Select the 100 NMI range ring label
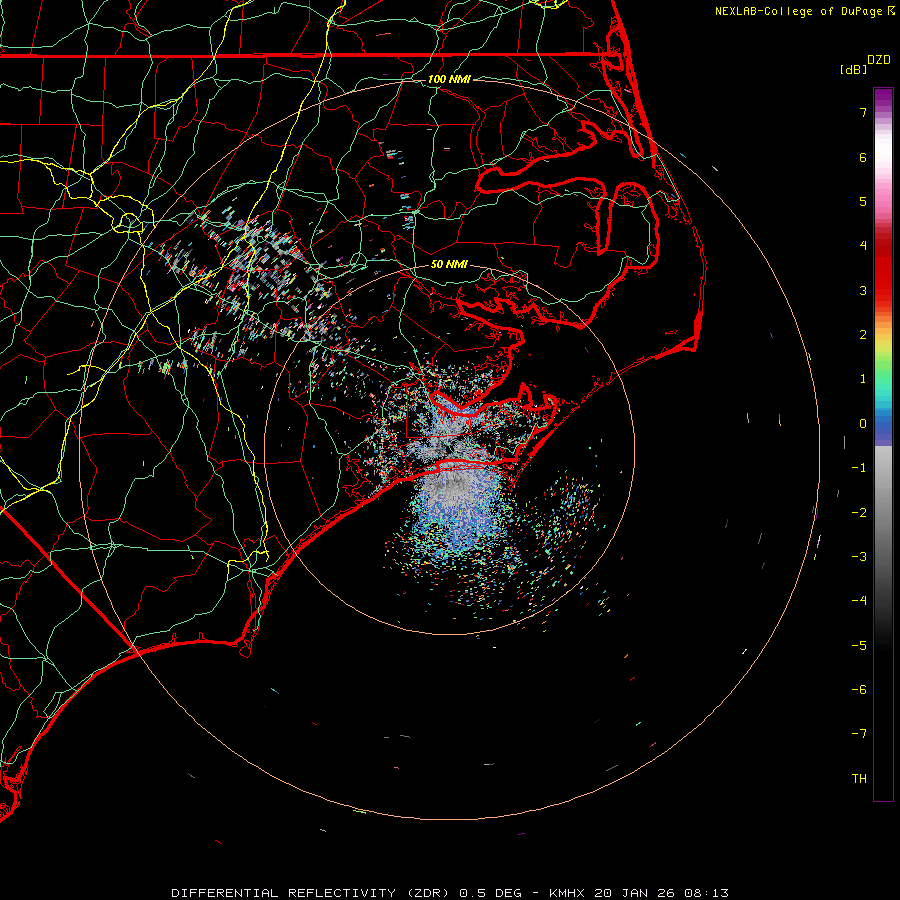 [449, 79]
